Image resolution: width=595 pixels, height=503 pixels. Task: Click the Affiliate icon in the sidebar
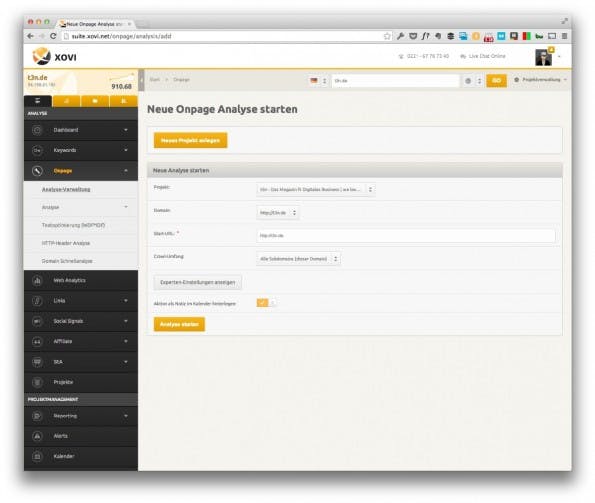(37, 342)
